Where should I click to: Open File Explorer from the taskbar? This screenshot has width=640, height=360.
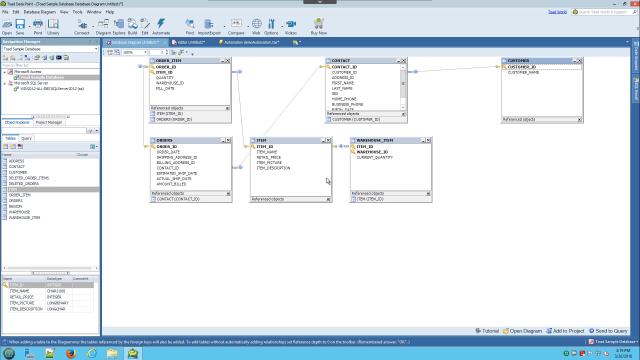[112, 353]
